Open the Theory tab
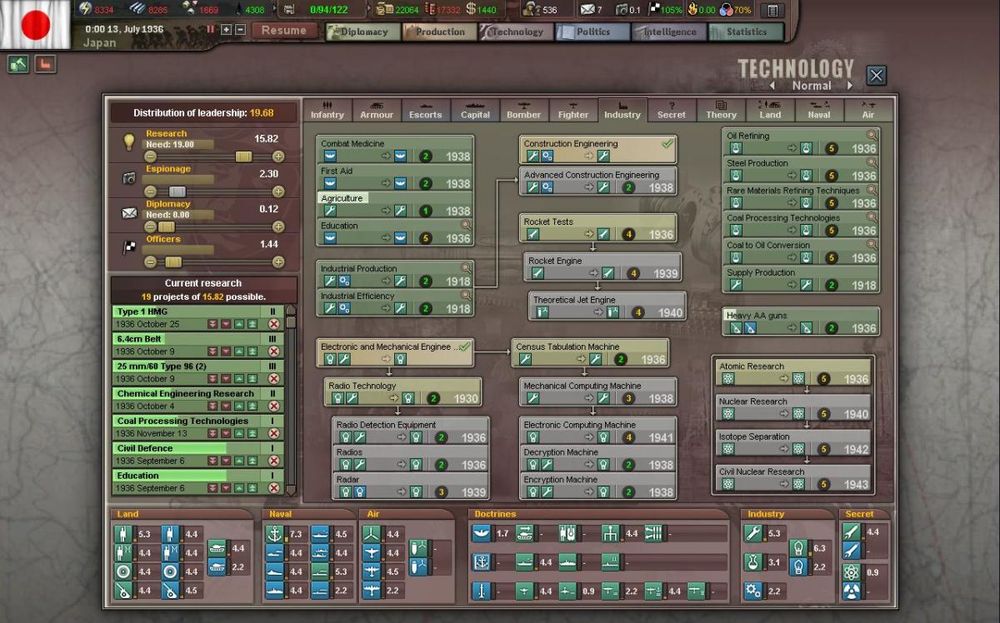 721,110
